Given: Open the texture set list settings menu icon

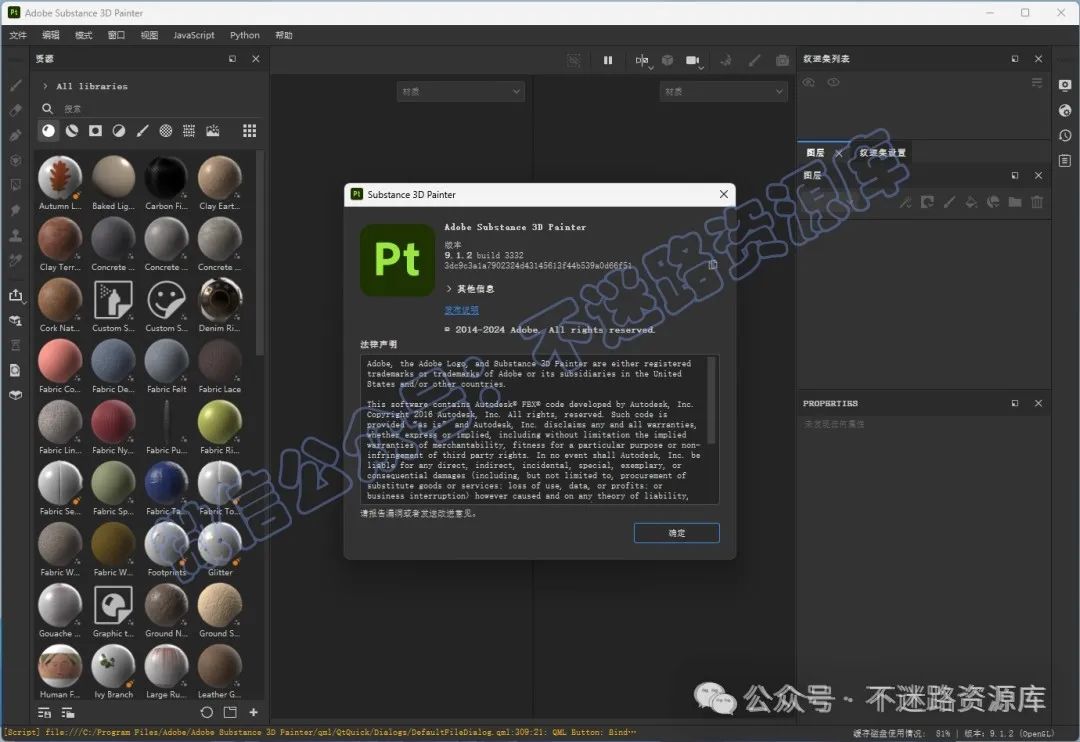Looking at the screenshot, I should pyautogui.click(x=1037, y=83).
